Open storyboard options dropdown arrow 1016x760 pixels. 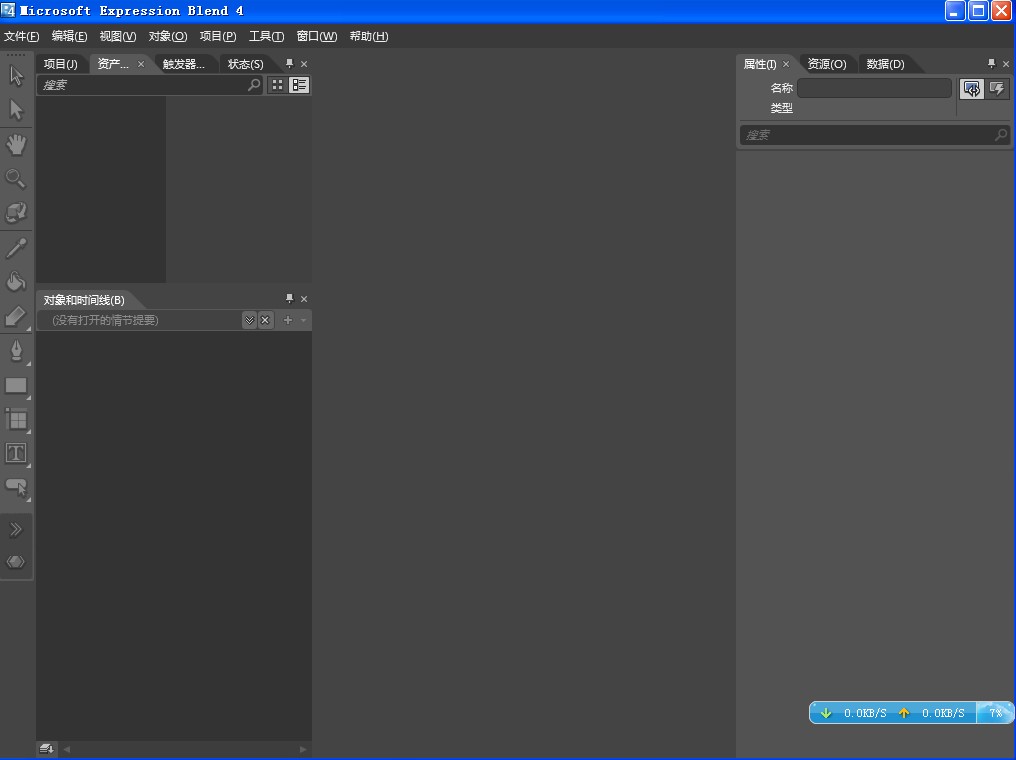303,320
